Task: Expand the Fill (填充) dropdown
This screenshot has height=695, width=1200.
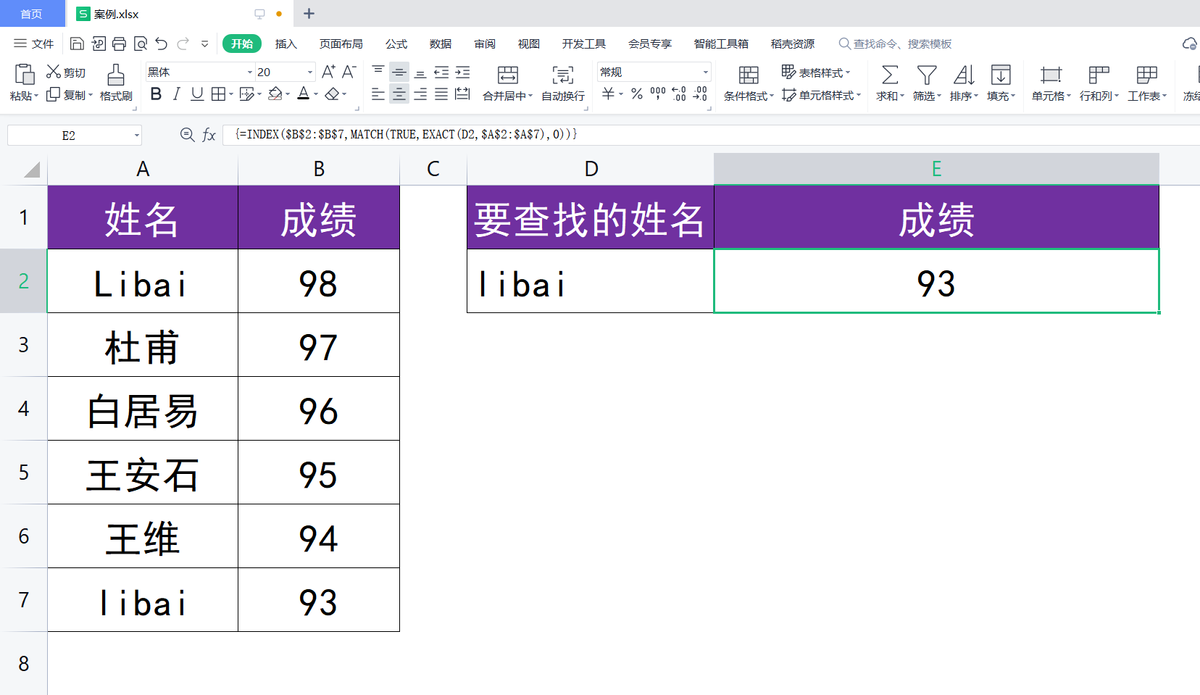Action: pyautogui.click(x=1013, y=96)
